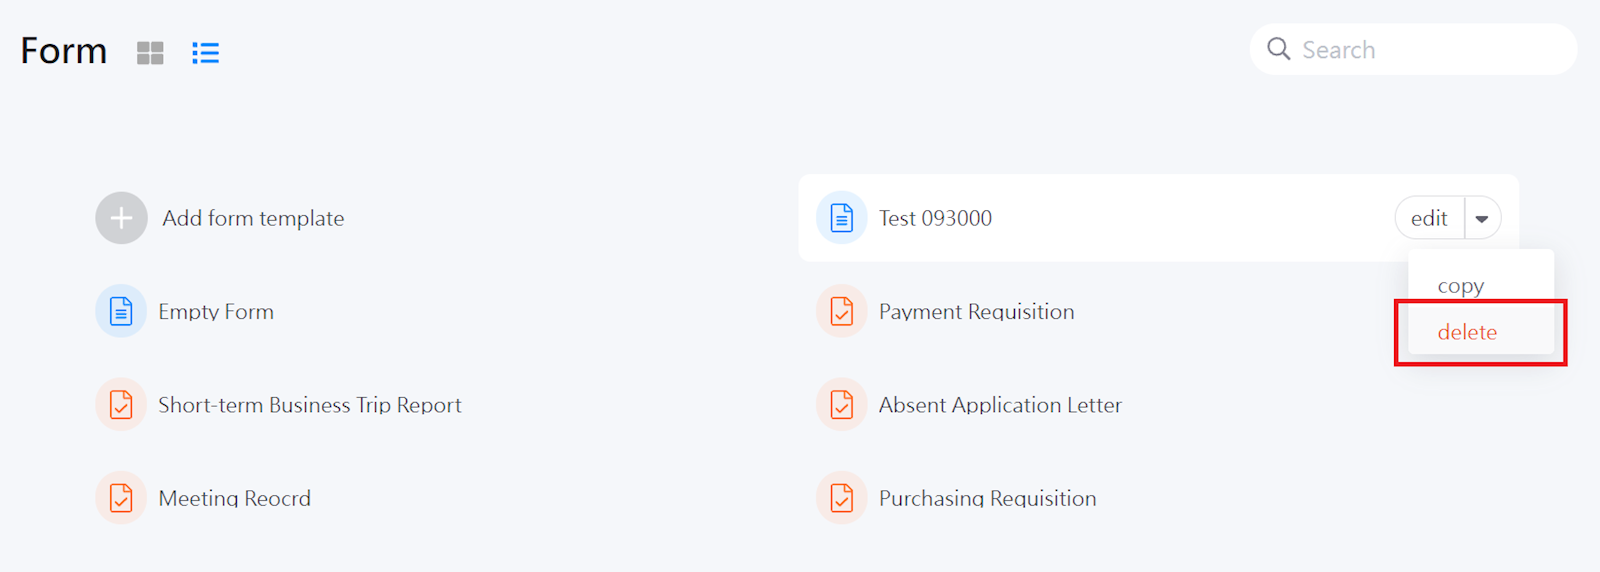This screenshot has width=1600, height=572.
Task: Click the Meeting Reocrd form icon
Action: (x=121, y=497)
